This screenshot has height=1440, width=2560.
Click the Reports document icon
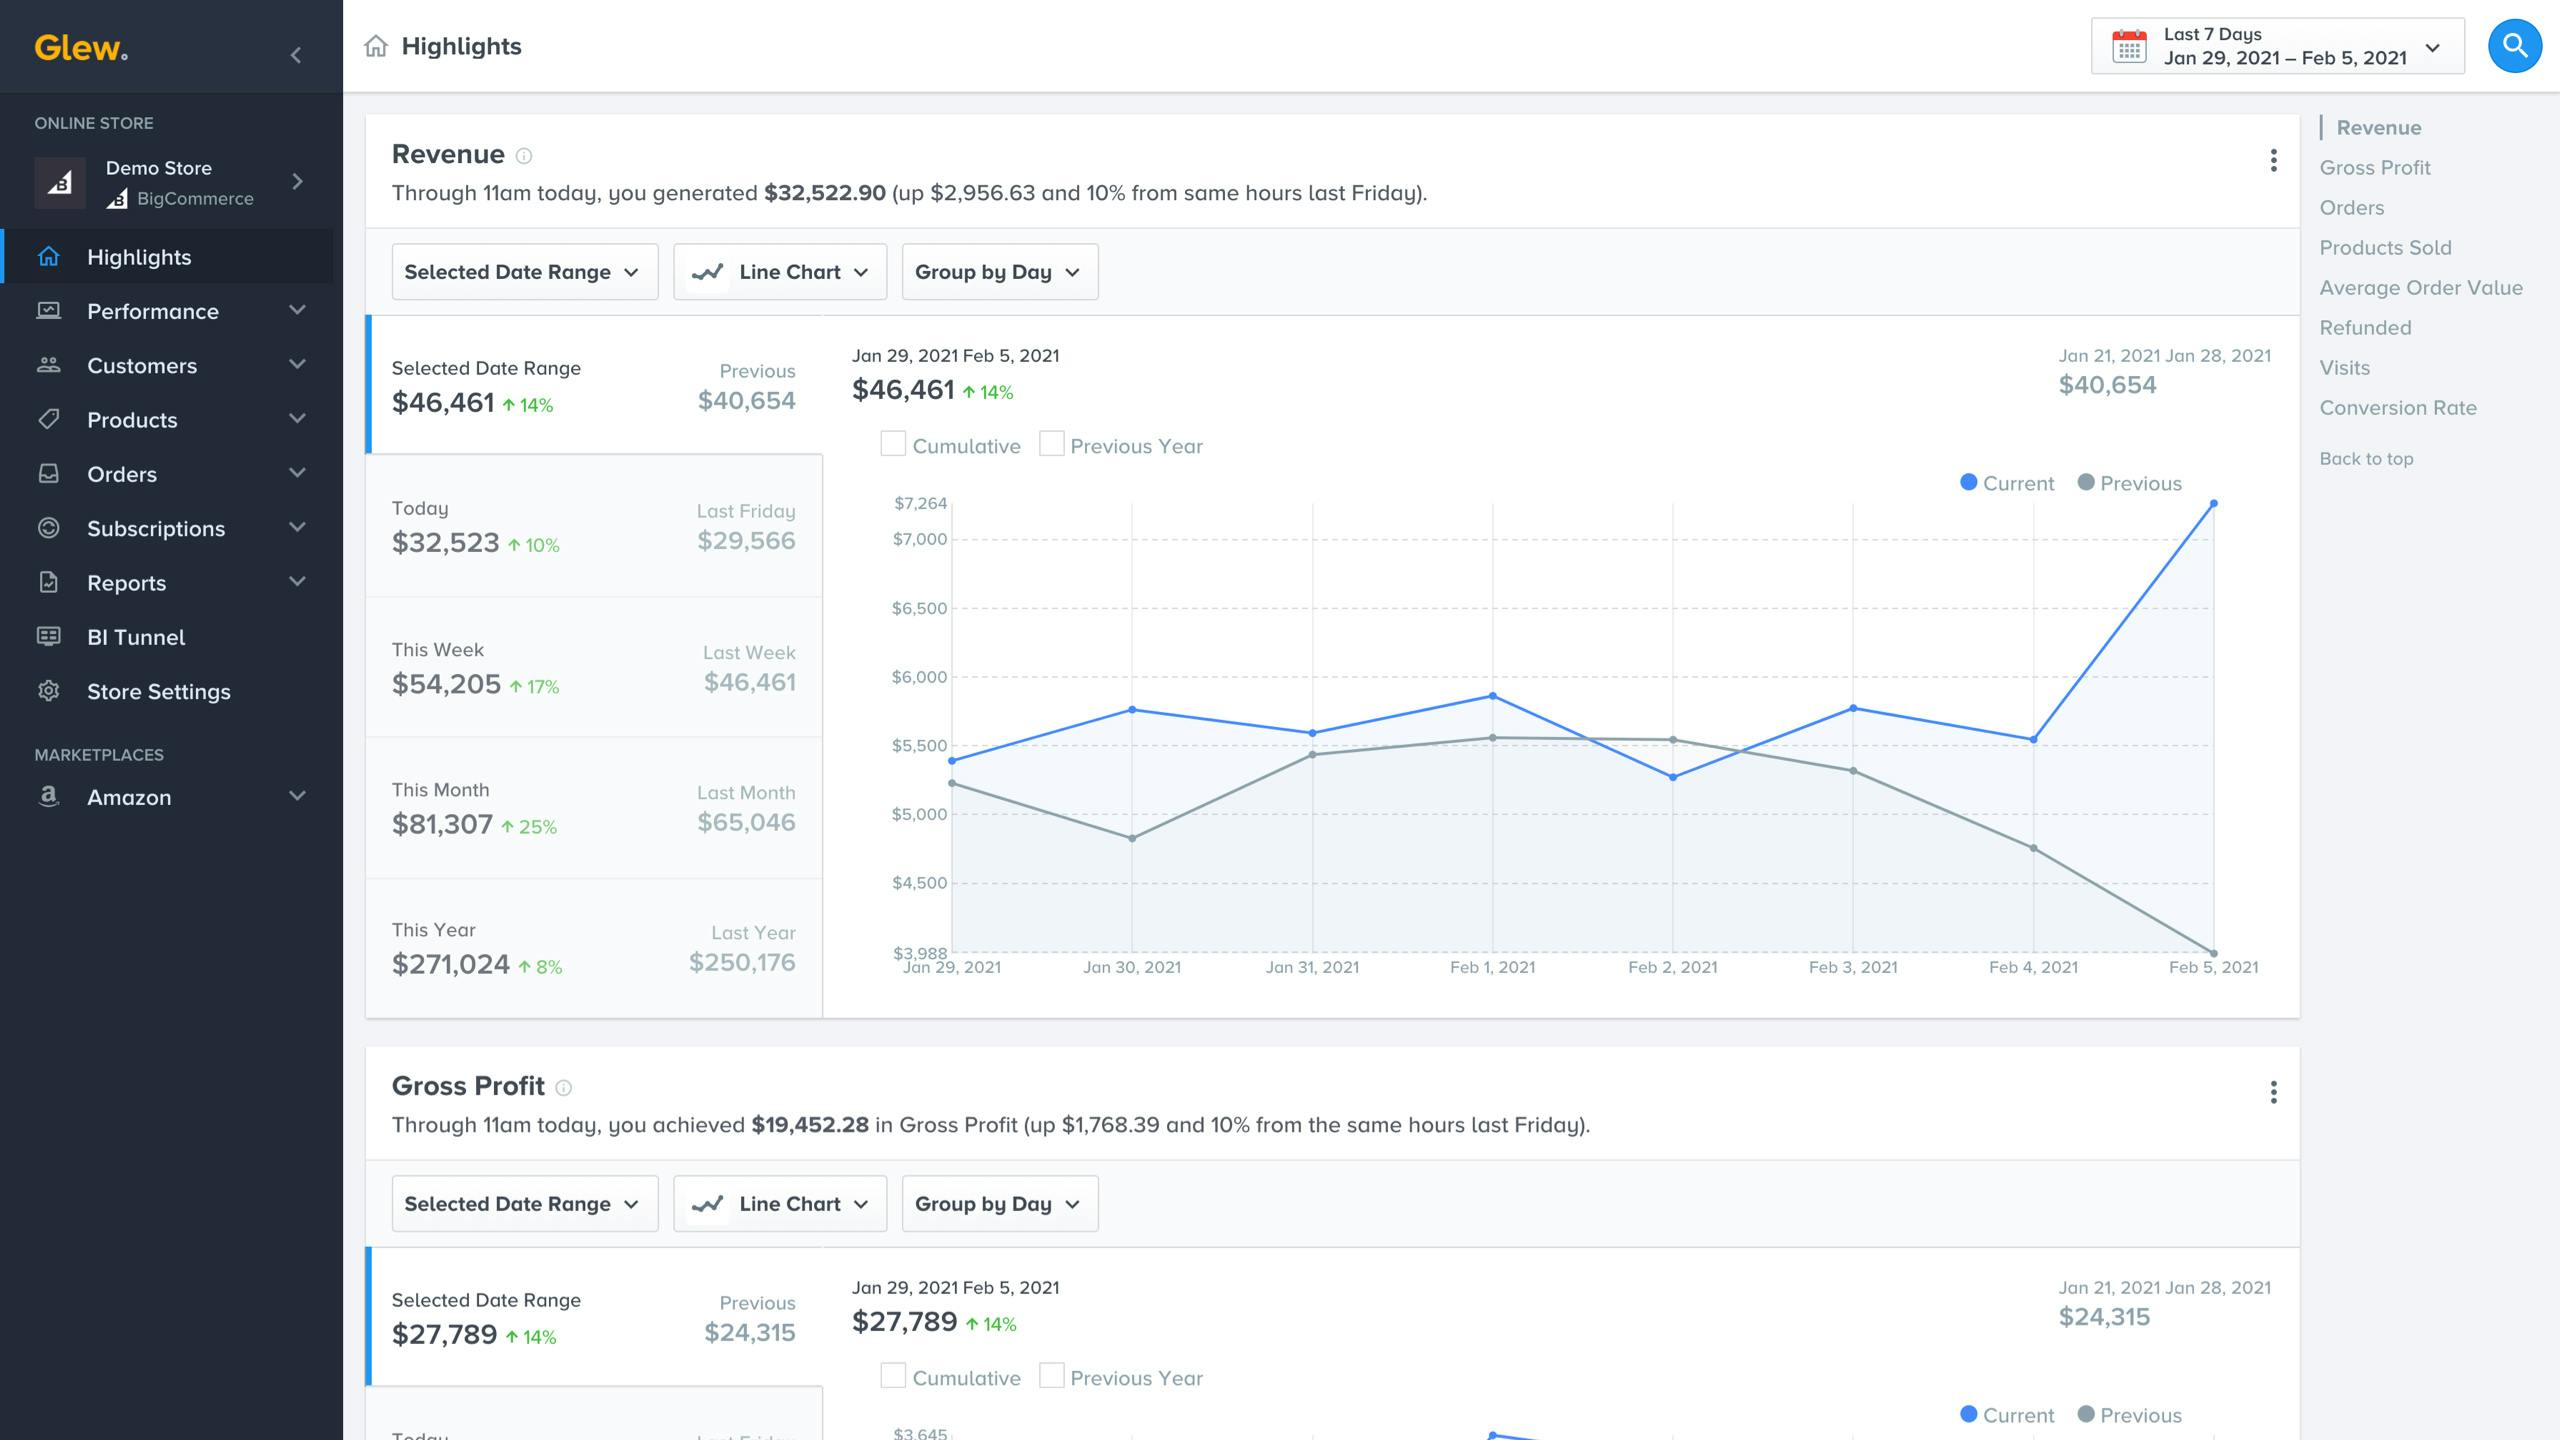click(48, 582)
